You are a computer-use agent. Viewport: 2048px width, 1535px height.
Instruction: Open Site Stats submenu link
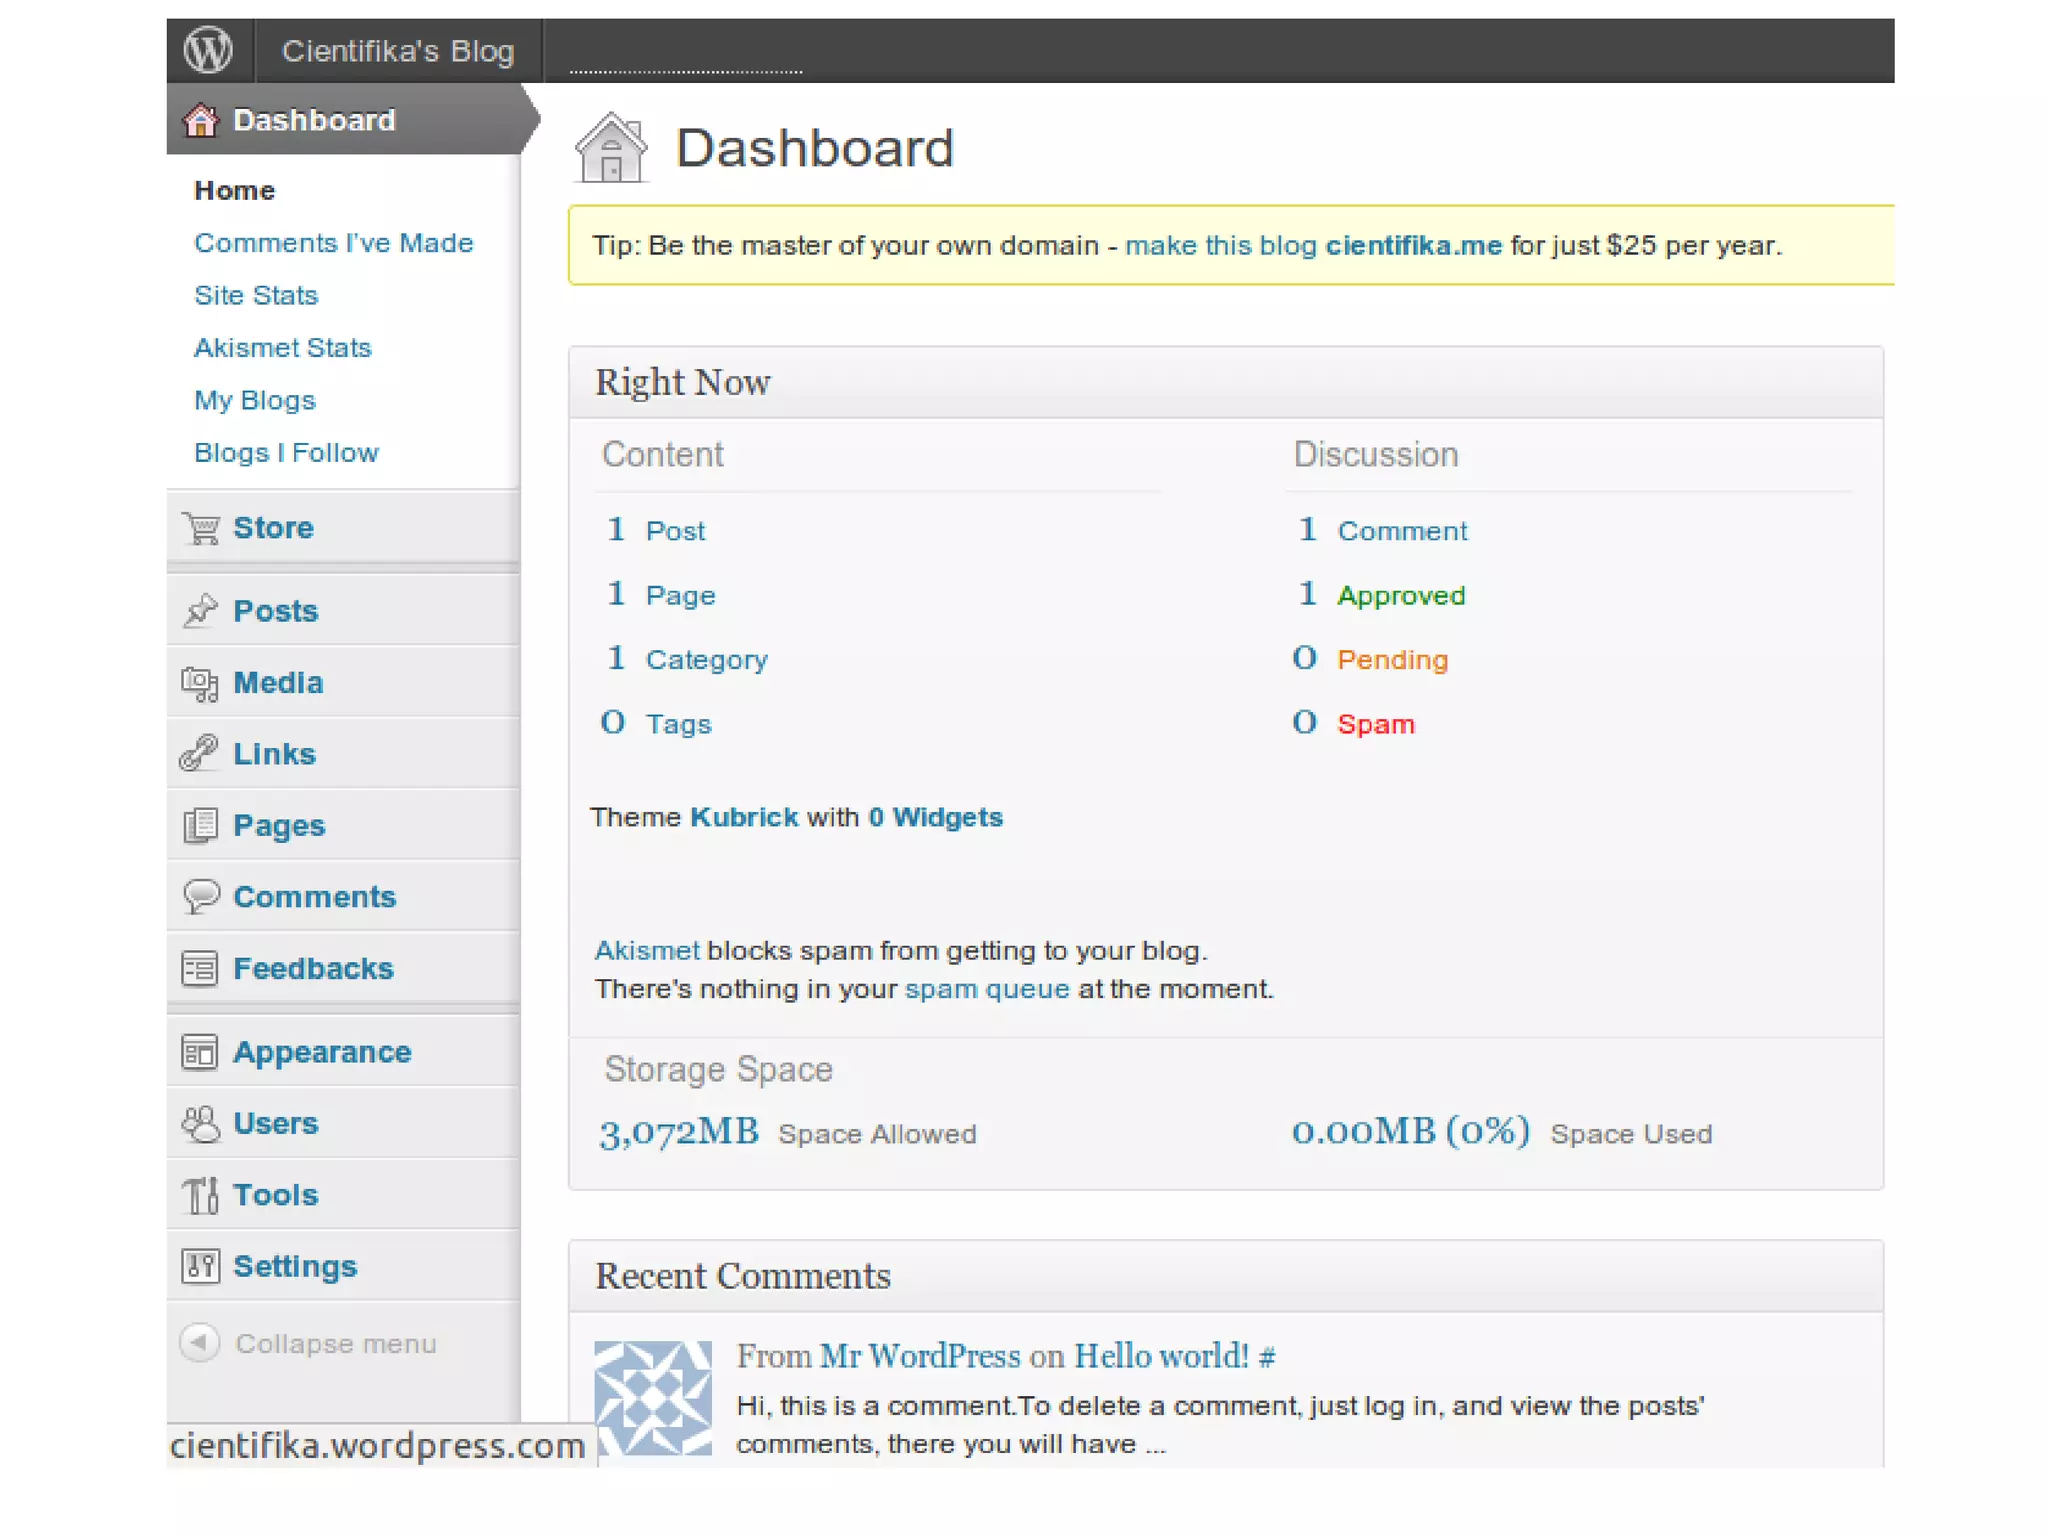[x=256, y=295]
